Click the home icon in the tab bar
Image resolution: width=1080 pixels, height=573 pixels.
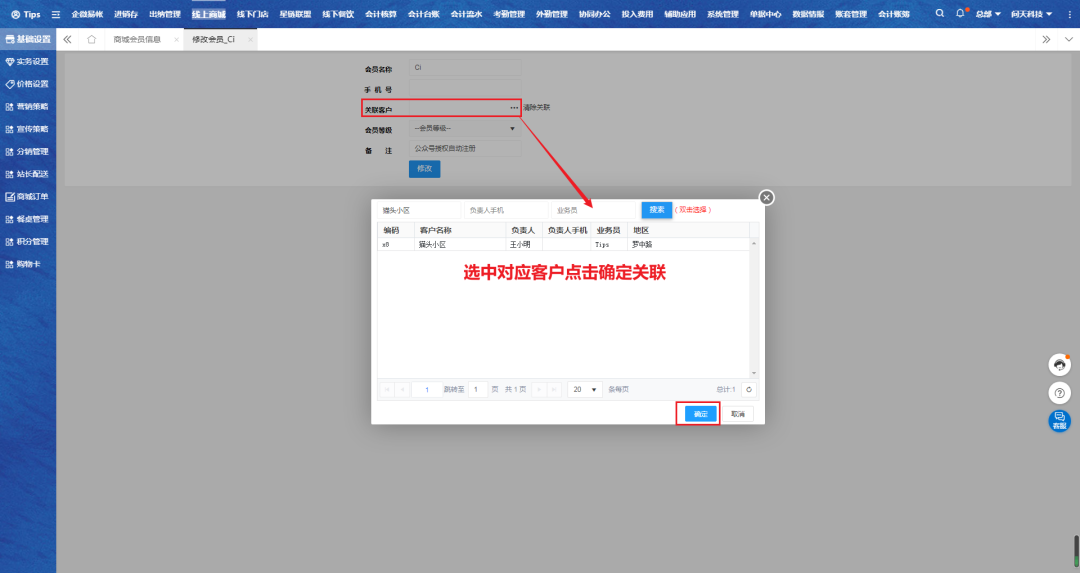tap(92, 39)
